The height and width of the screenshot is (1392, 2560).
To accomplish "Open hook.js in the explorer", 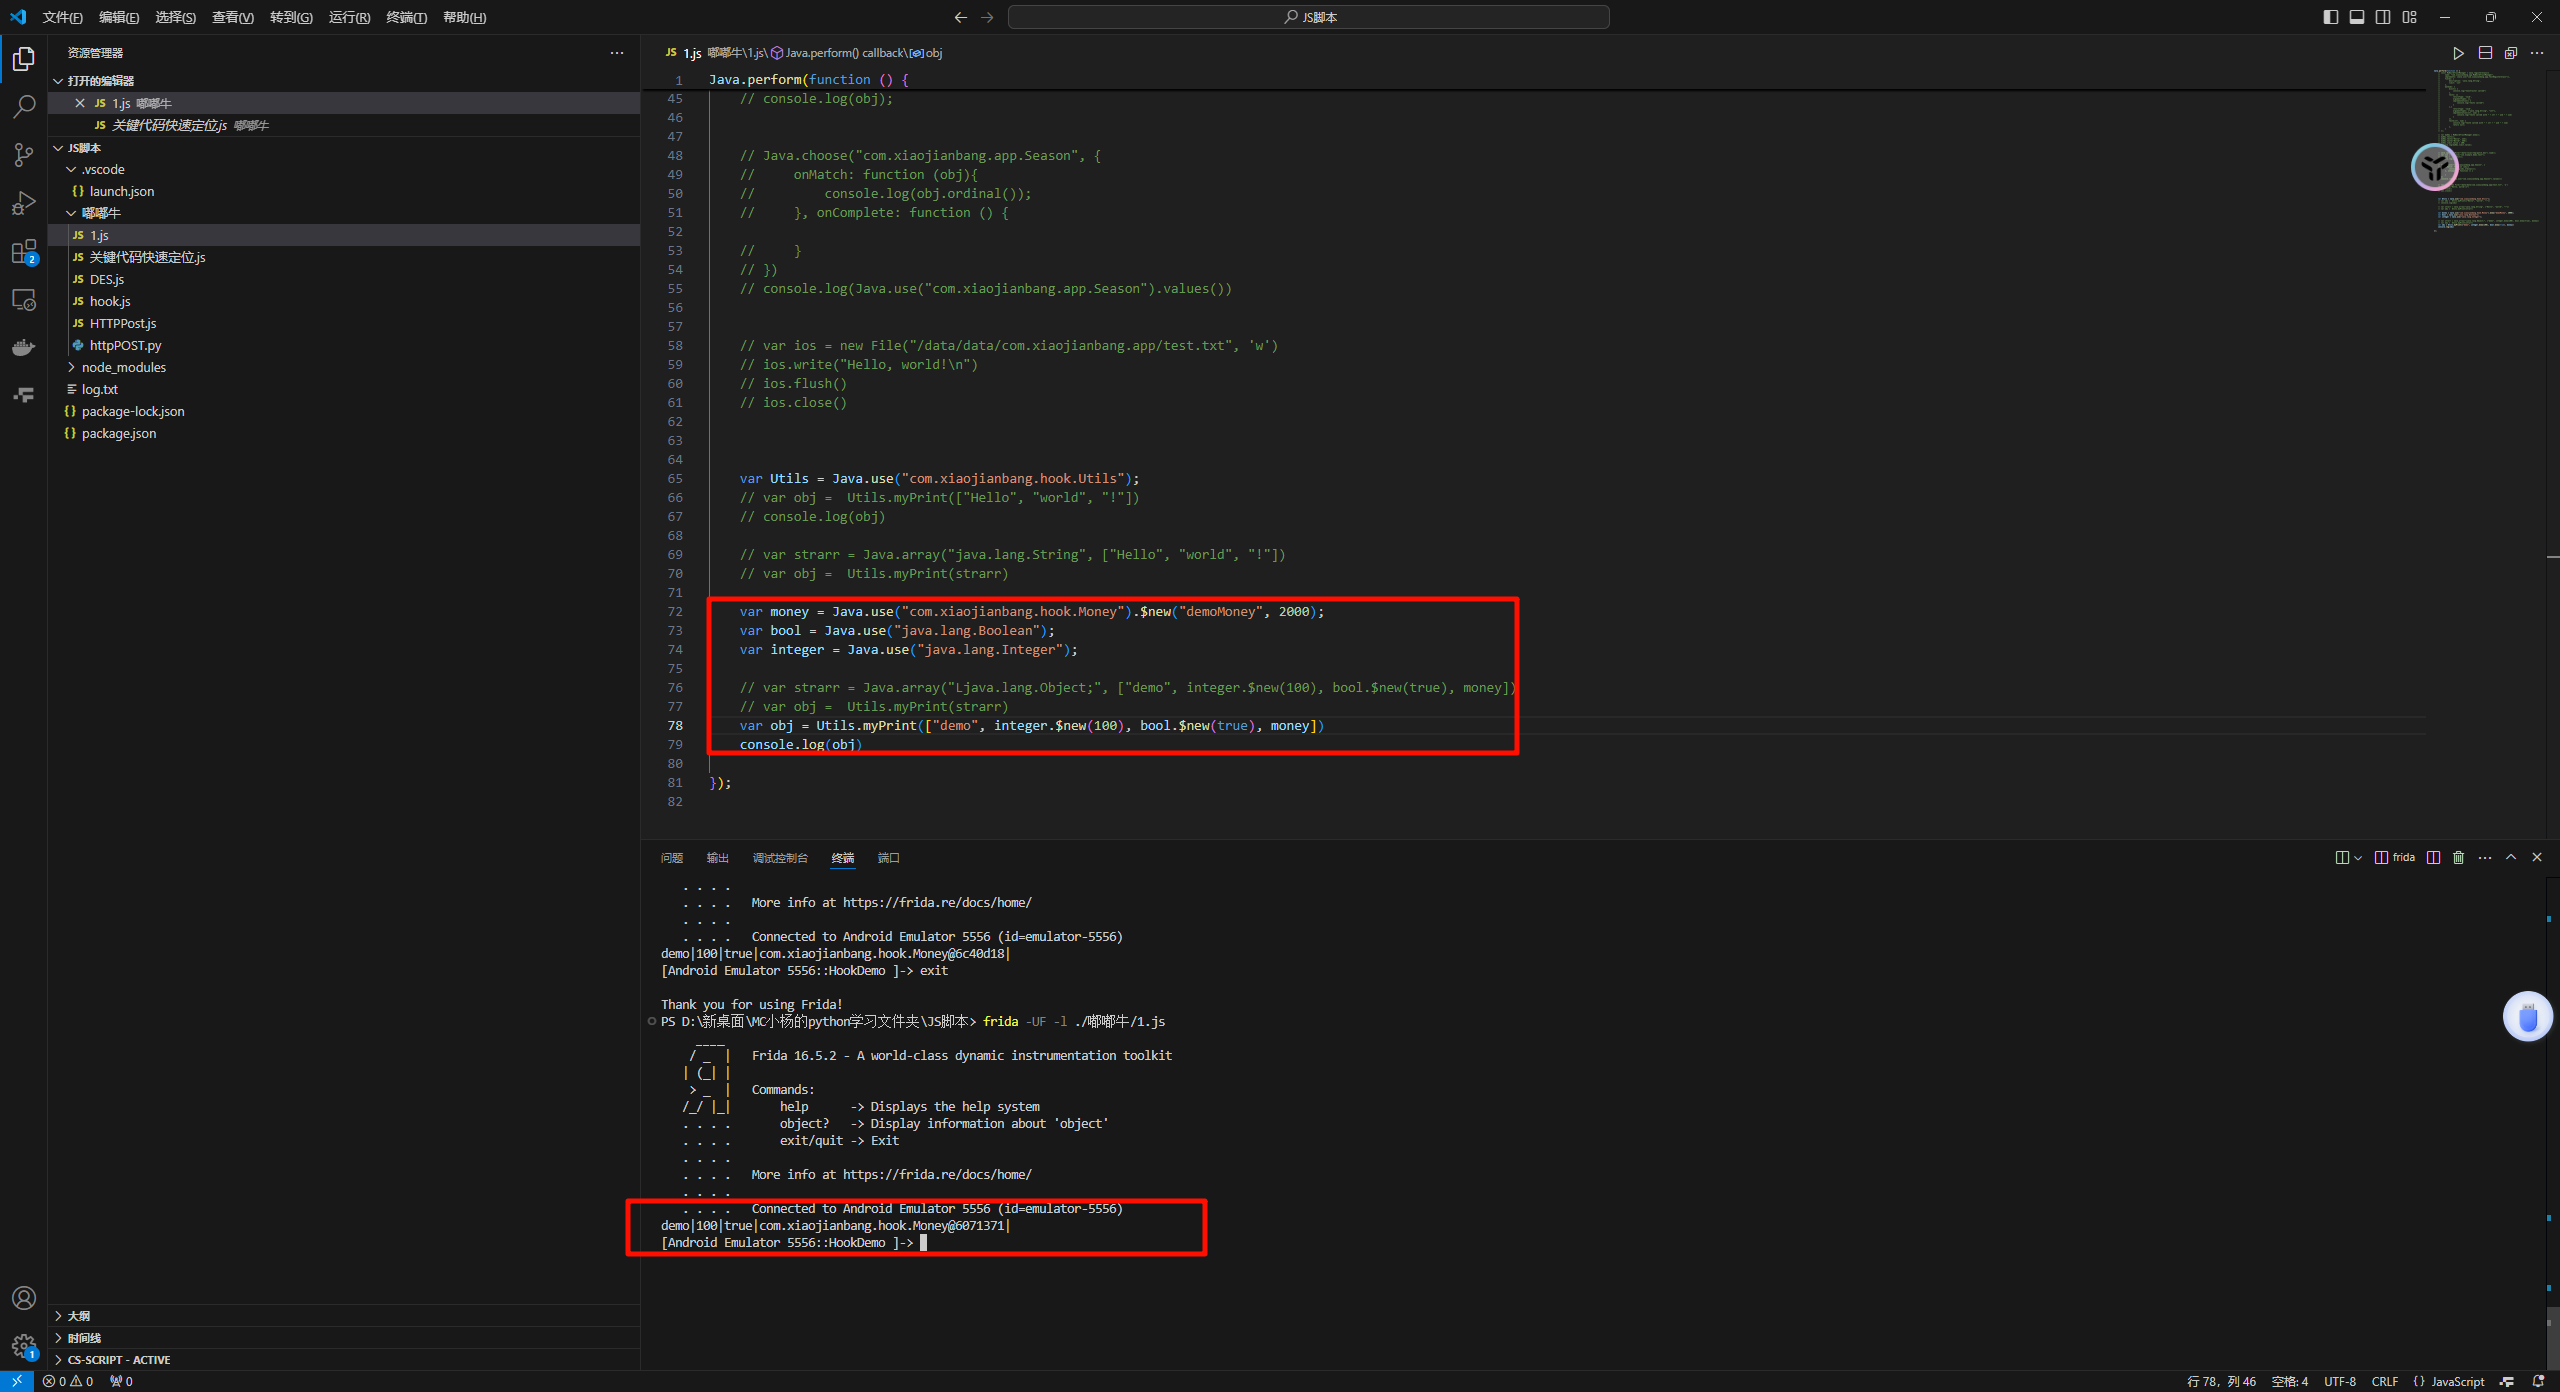I will (110, 301).
